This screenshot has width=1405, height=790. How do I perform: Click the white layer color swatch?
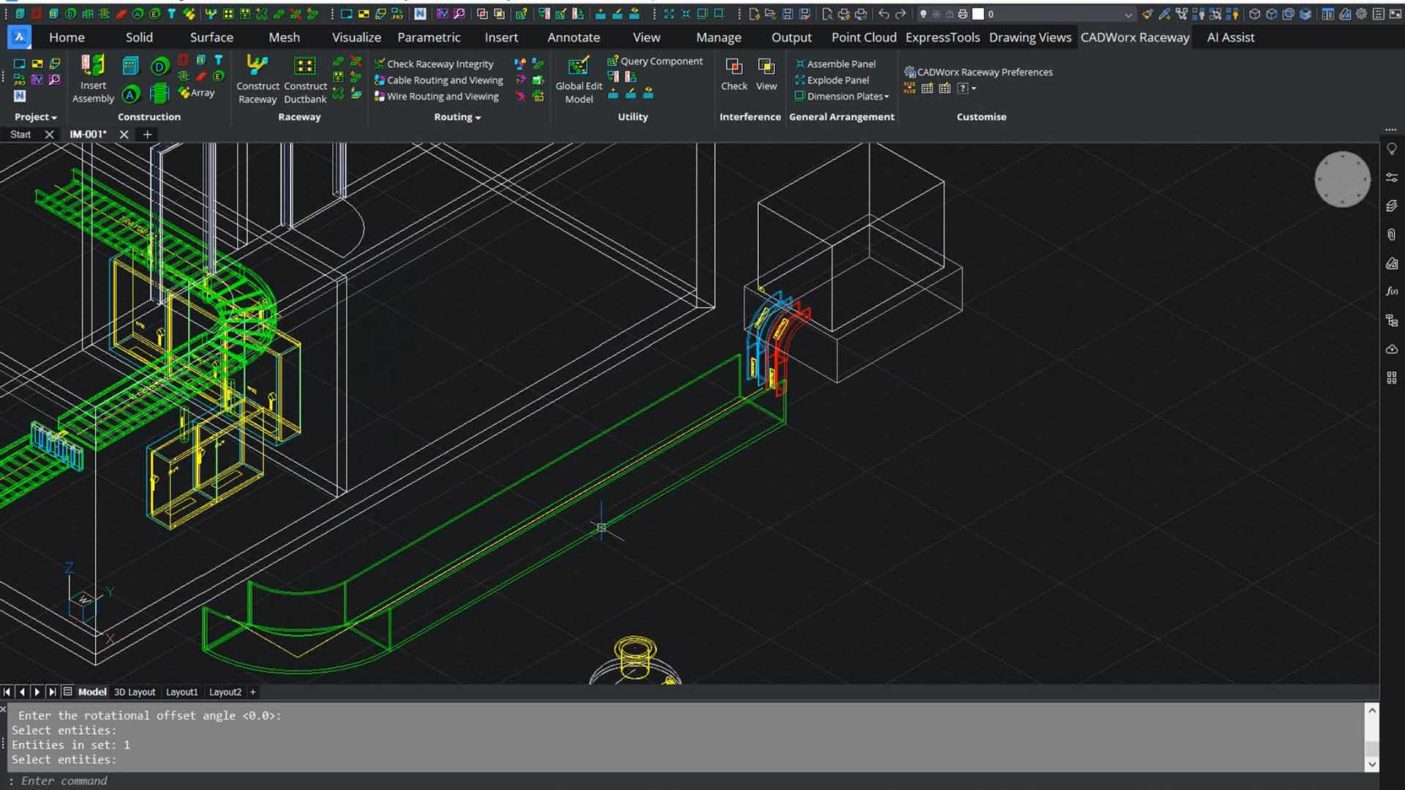[978, 14]
